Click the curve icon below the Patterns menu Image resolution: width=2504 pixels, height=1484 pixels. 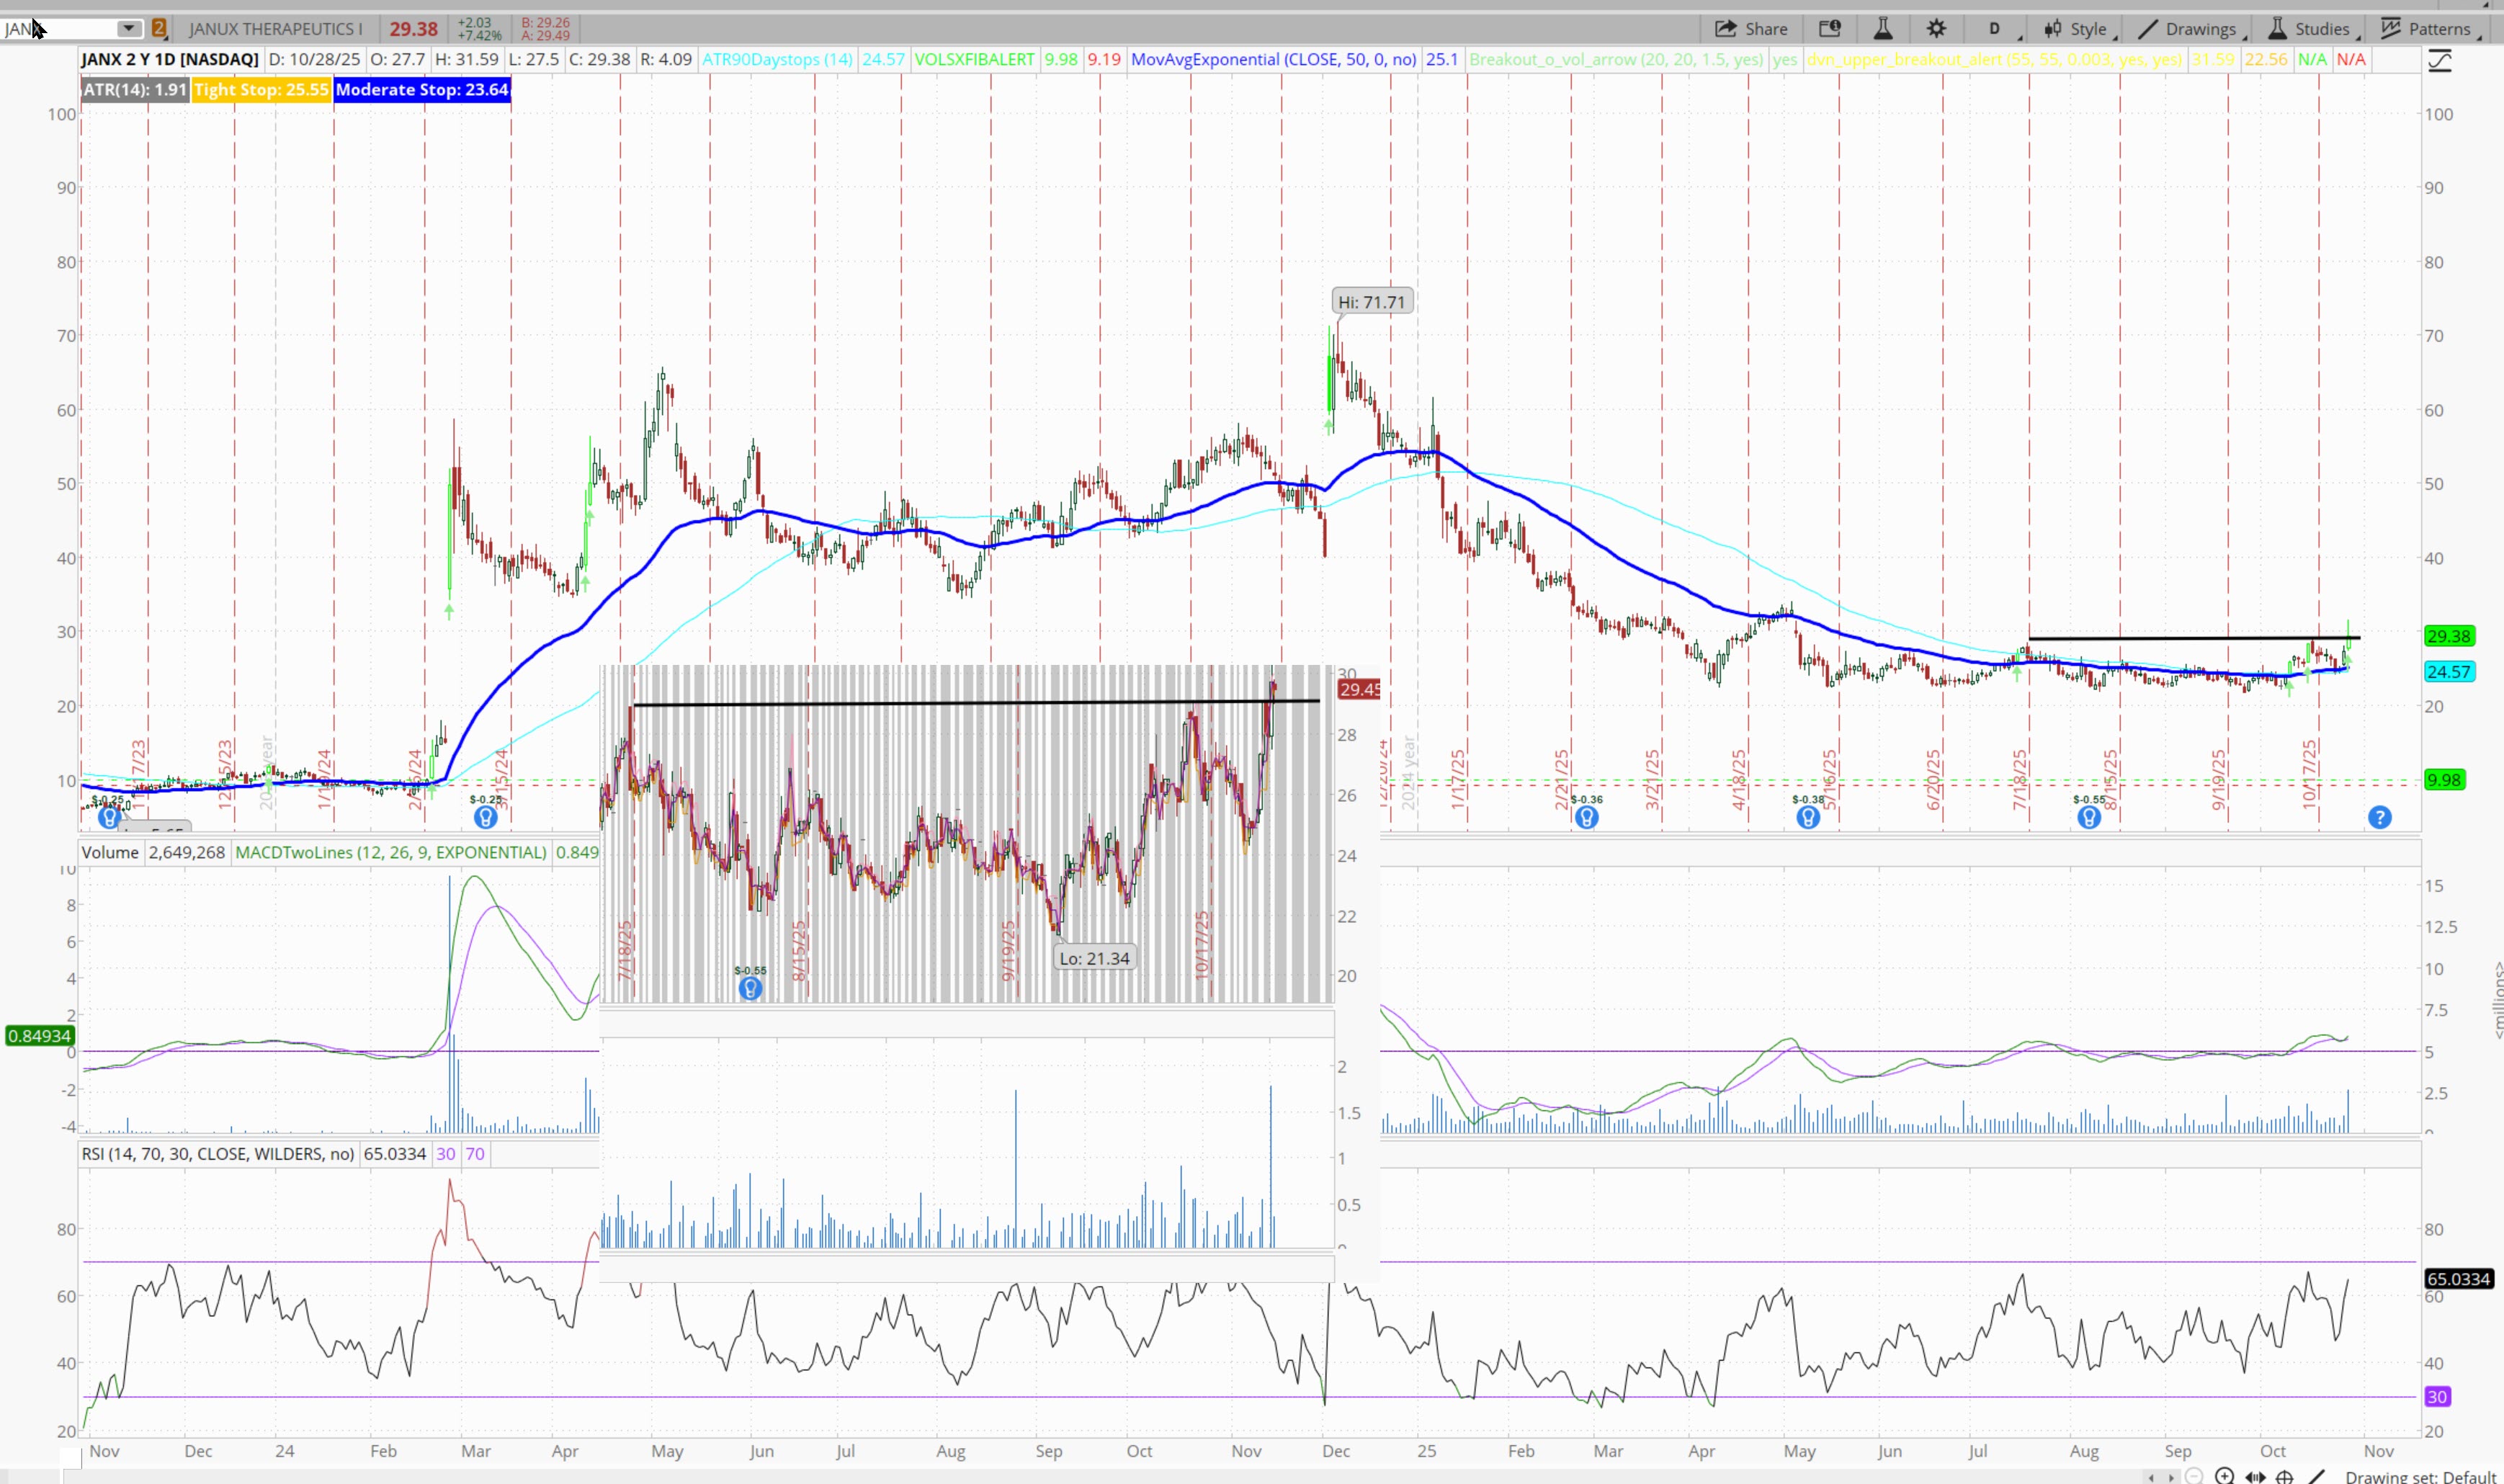(x=2439, y=62)
